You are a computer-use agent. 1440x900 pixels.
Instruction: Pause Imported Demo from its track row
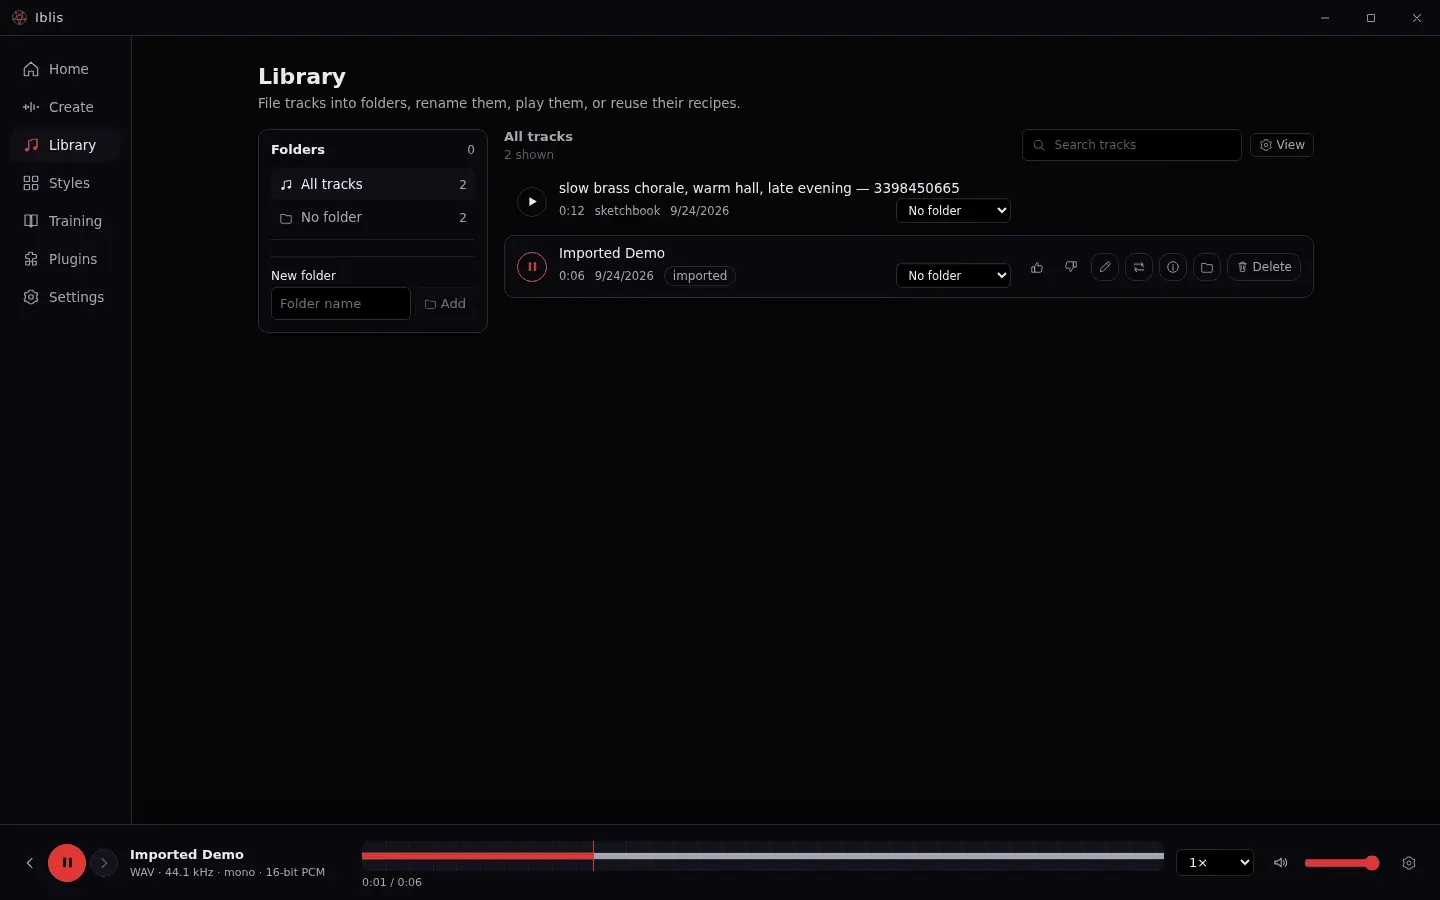pyautogui.click(x=532, y=267)
